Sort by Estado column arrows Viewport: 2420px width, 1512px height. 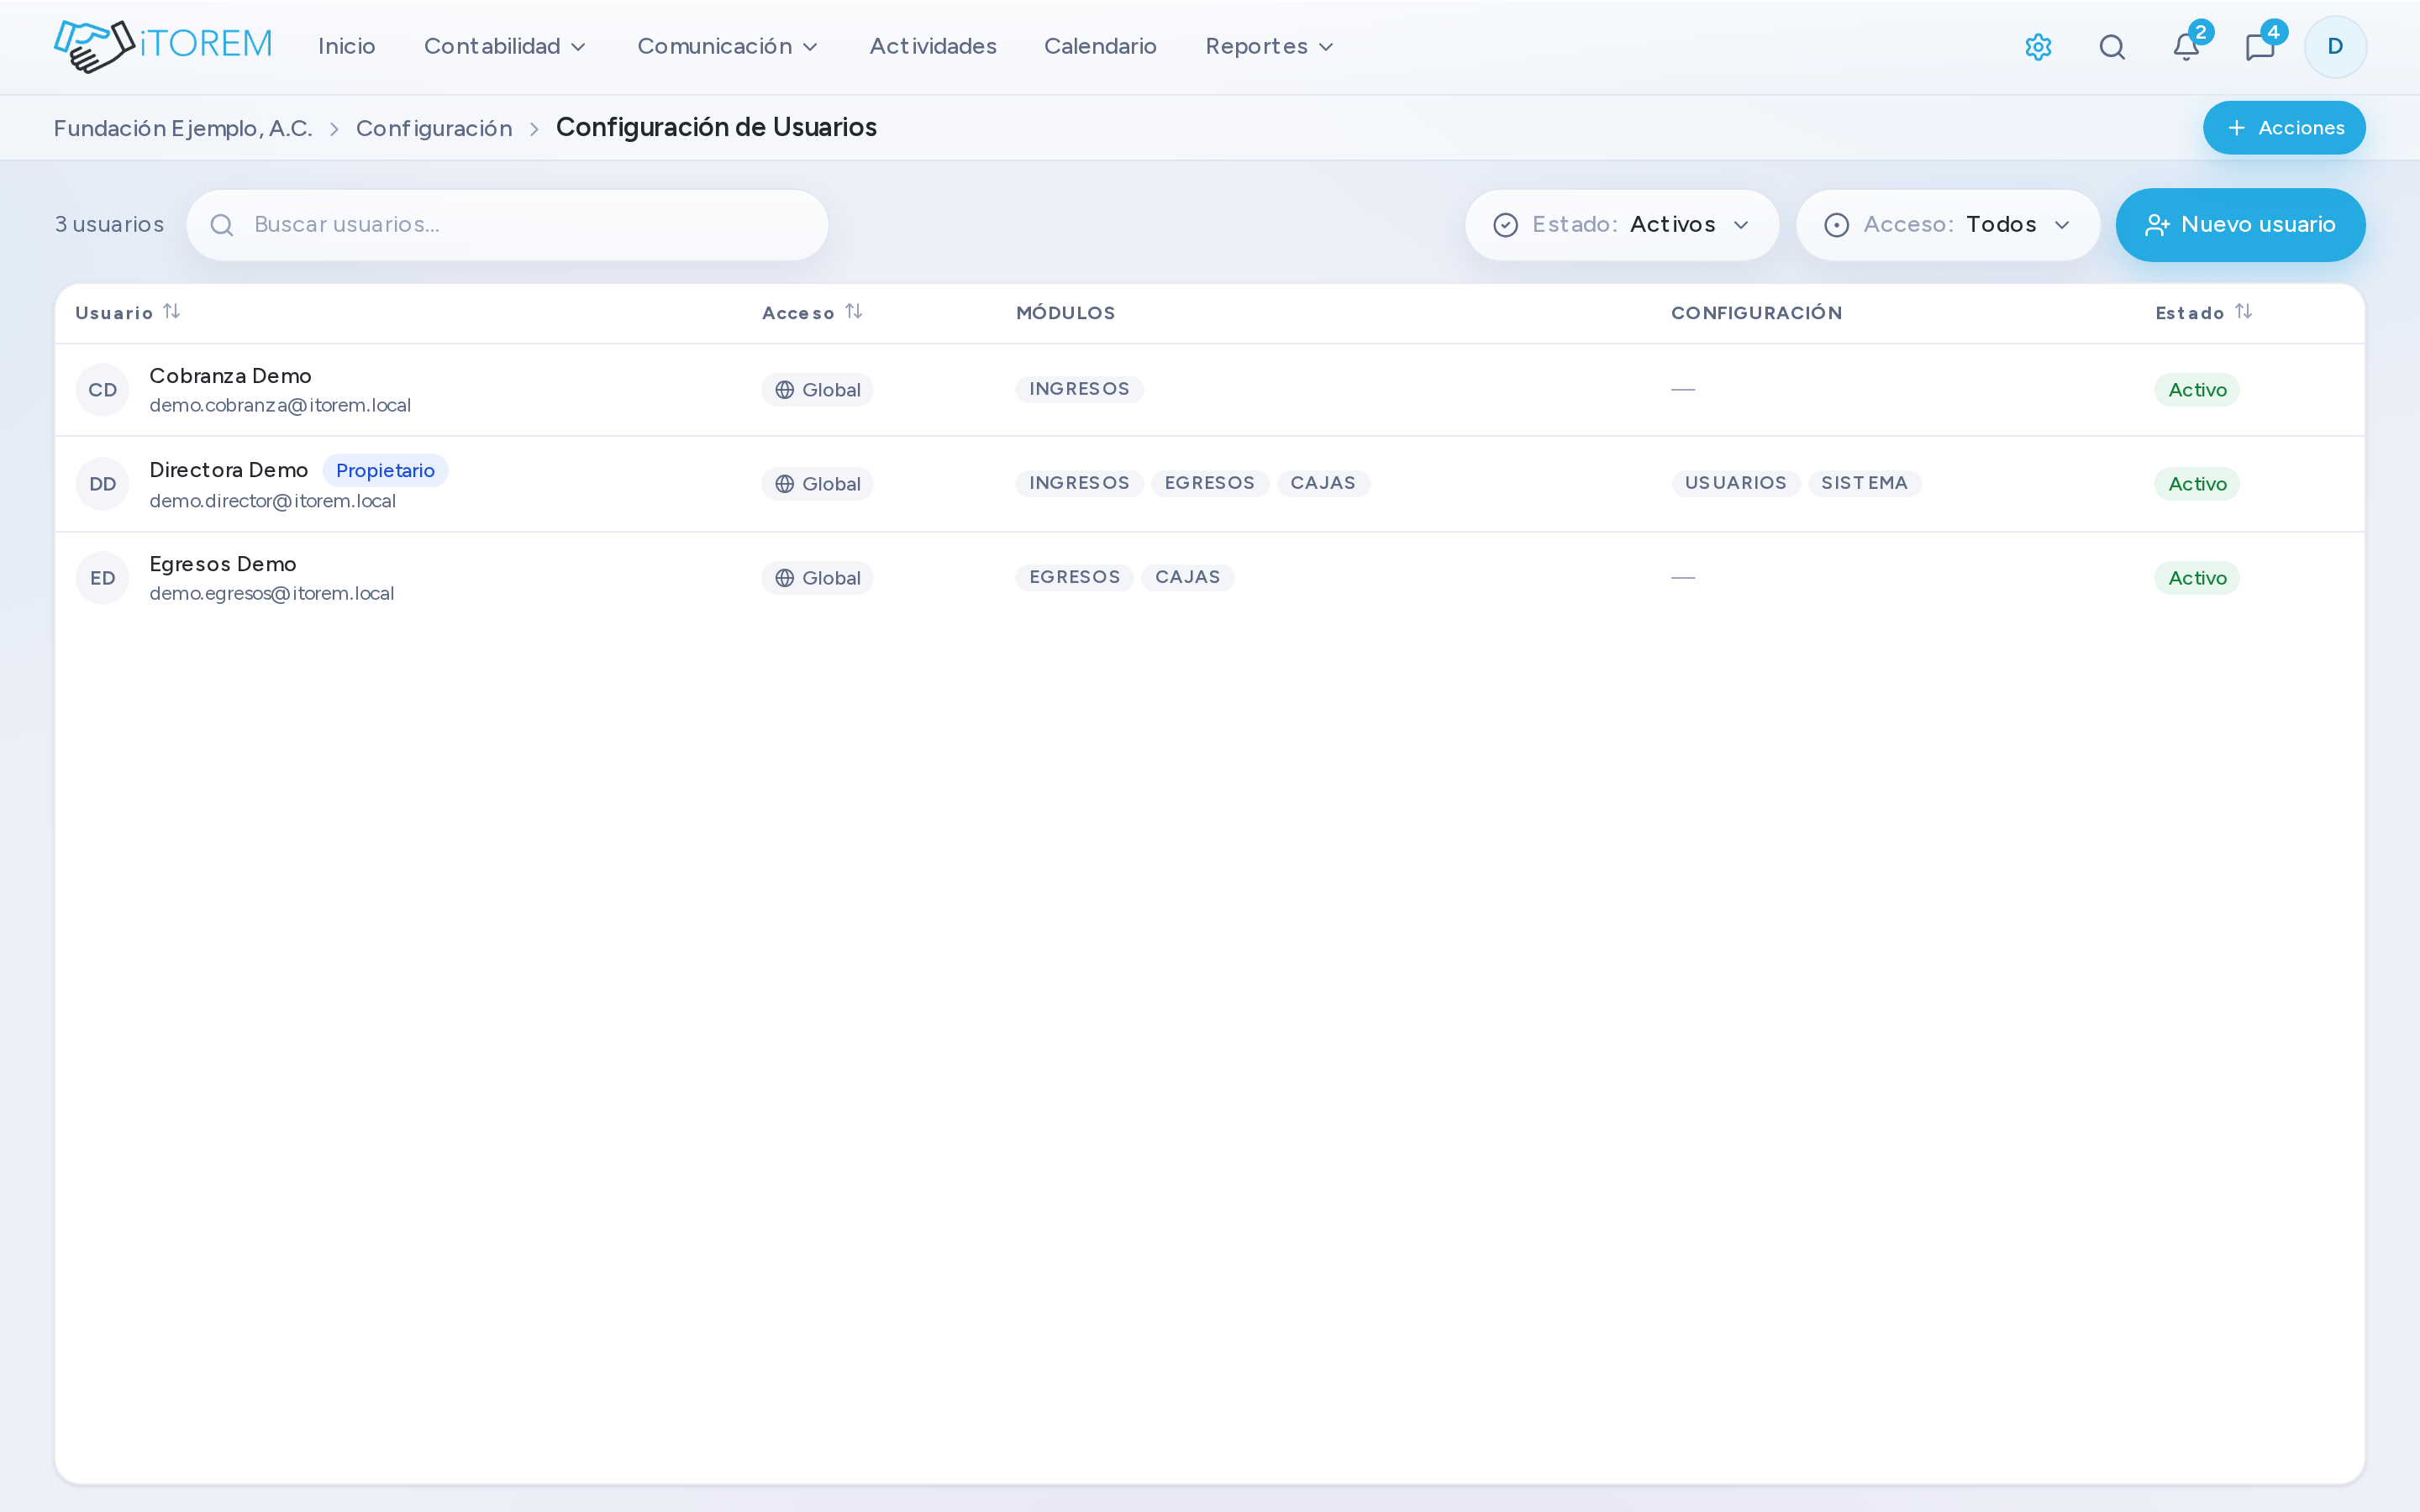2243,312
